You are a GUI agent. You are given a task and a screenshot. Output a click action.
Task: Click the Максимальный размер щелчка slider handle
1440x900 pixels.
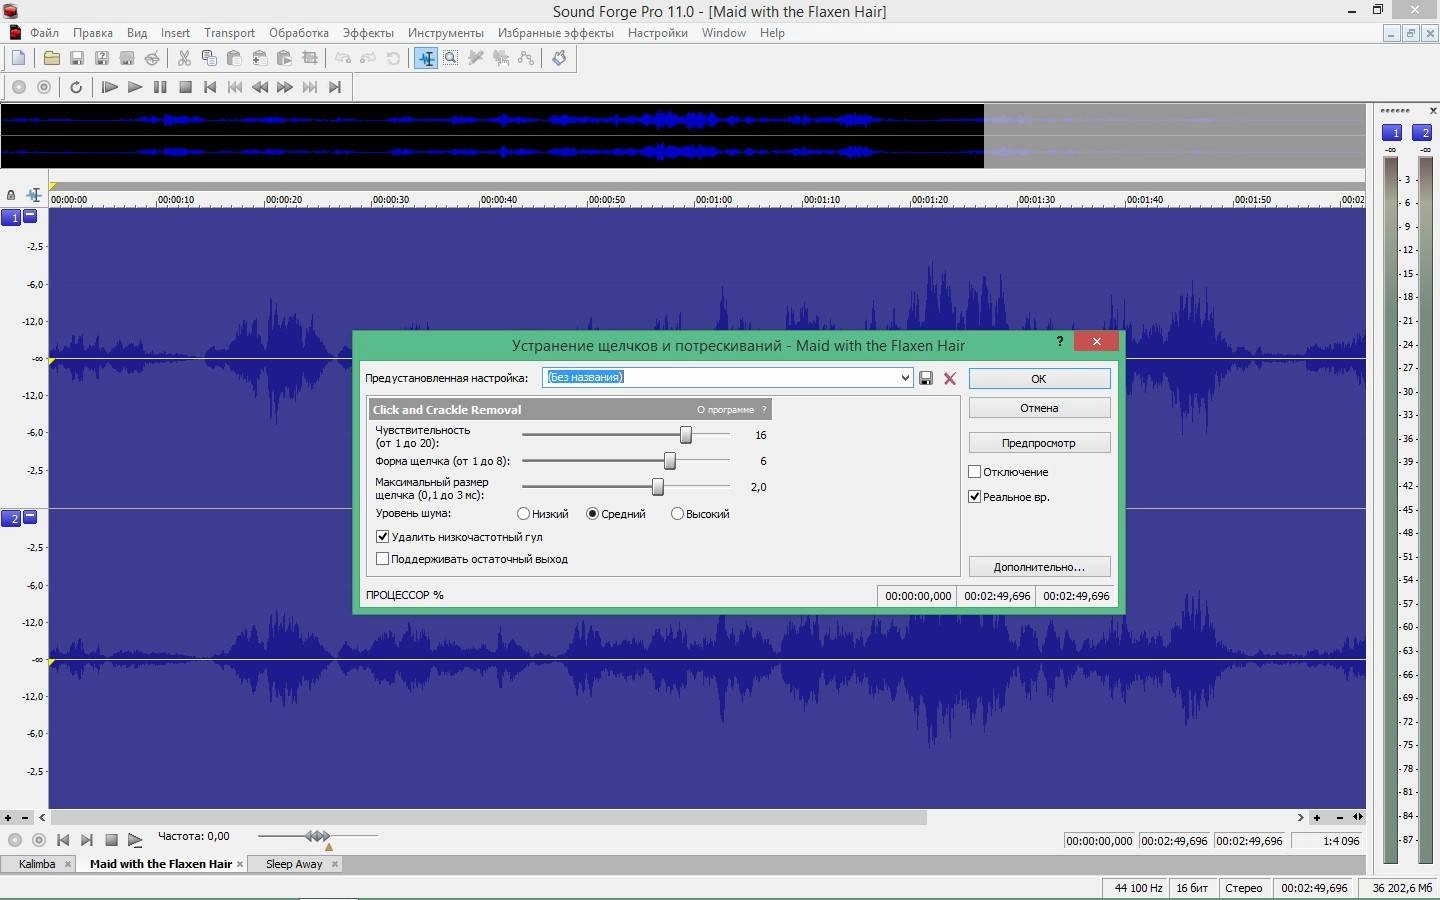tap(658, 487)
